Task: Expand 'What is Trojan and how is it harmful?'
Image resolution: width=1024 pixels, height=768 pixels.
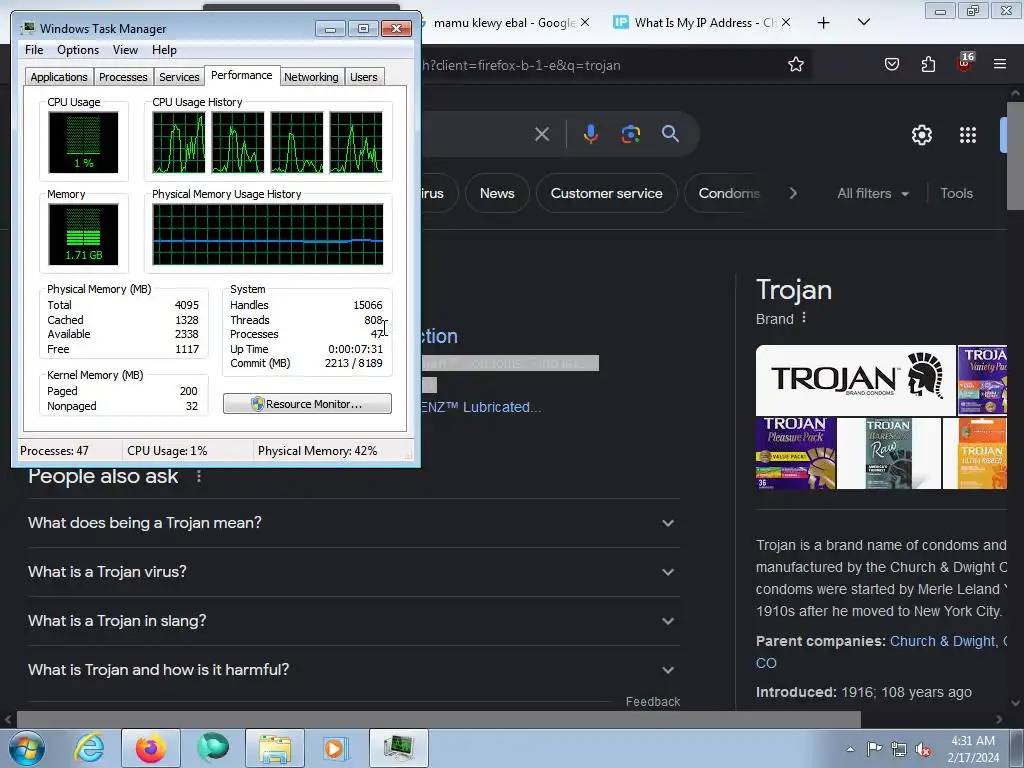Action: pyautogui.click(x=353, y=670)
